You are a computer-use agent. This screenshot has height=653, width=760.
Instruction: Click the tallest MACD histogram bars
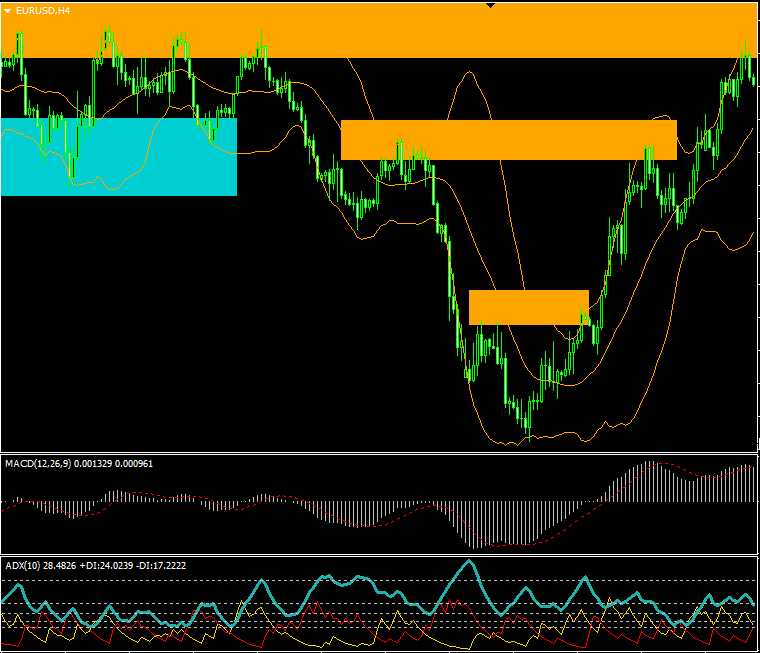(x=649, y=480)
